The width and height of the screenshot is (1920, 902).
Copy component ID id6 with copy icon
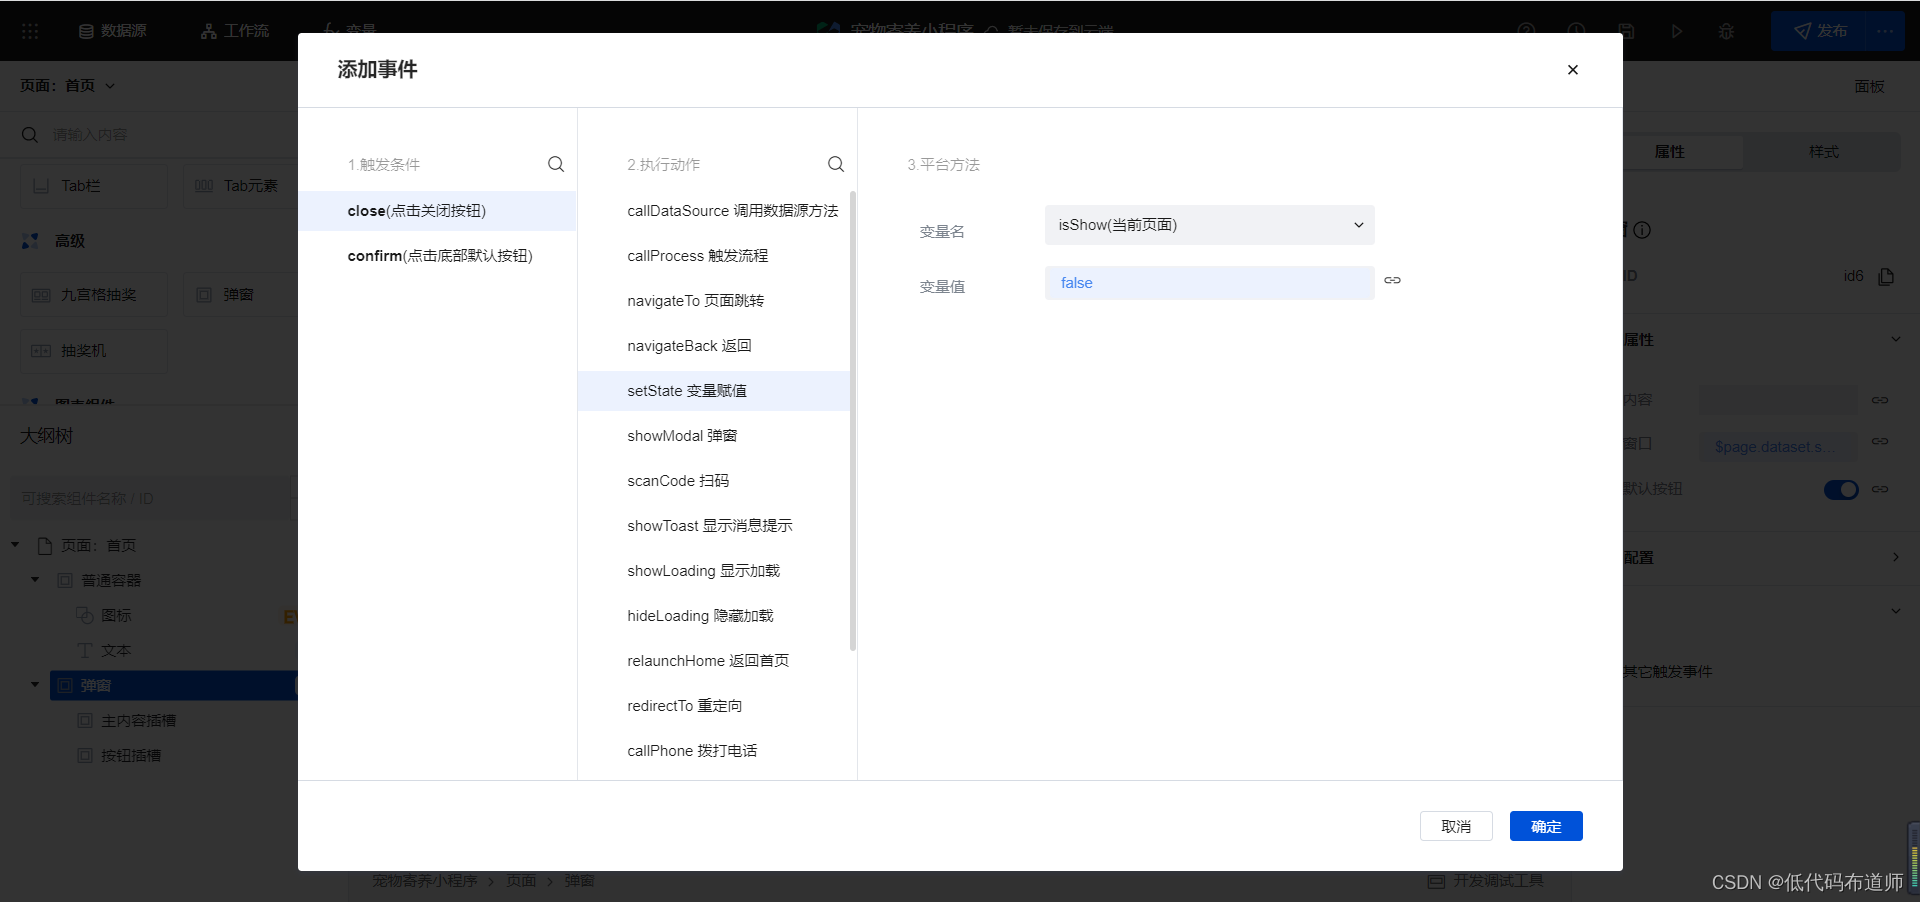click(x=1886, y=276)
